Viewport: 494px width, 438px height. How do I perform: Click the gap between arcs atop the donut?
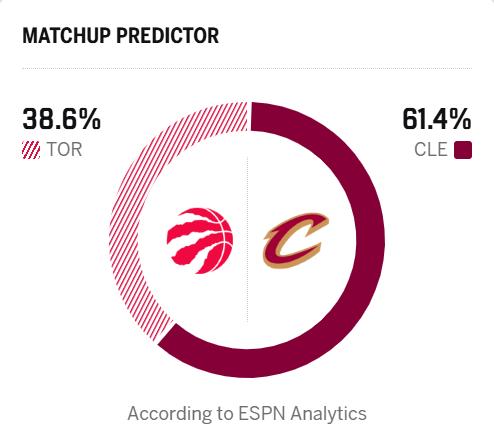pos(249,116)
